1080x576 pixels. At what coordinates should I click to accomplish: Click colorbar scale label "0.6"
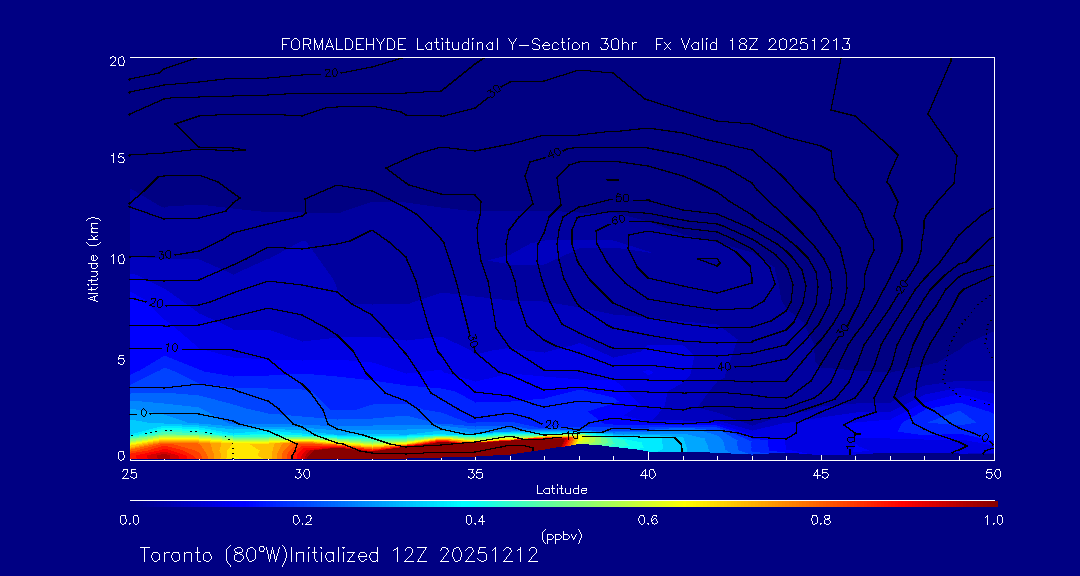[x=648, y=520]
